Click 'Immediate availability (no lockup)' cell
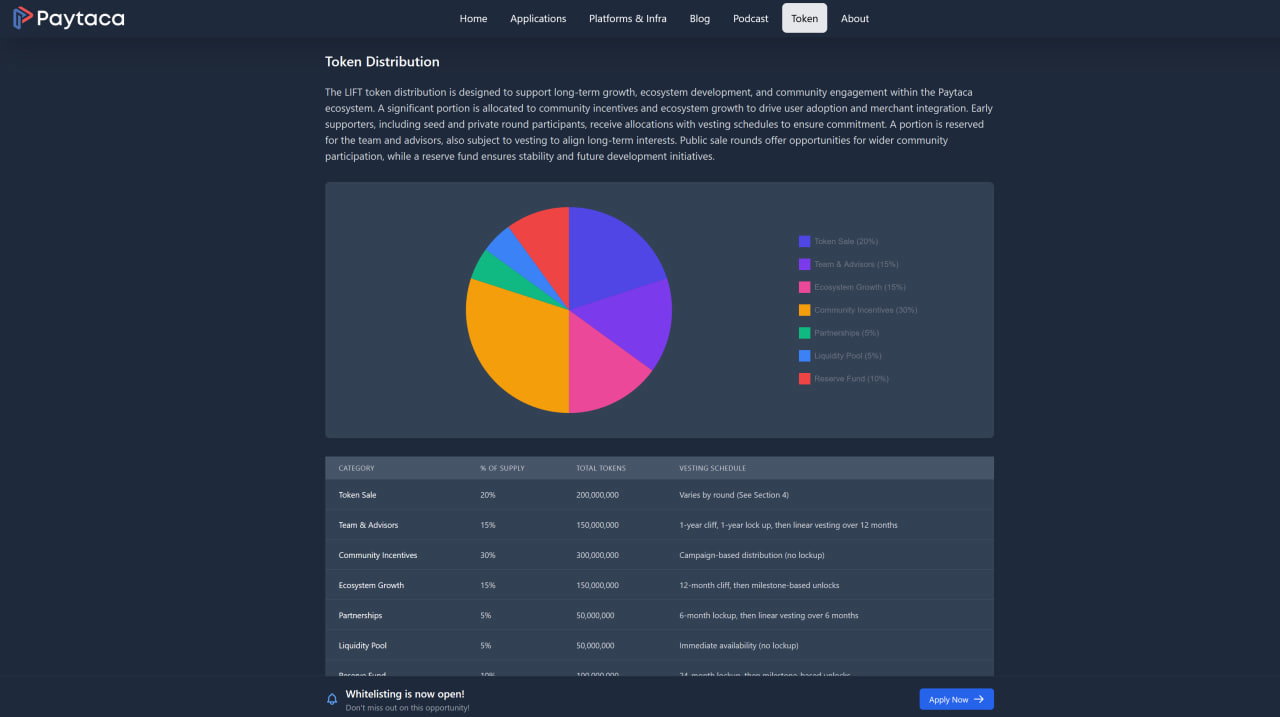The image size is (1280, 717). (739, 645)
